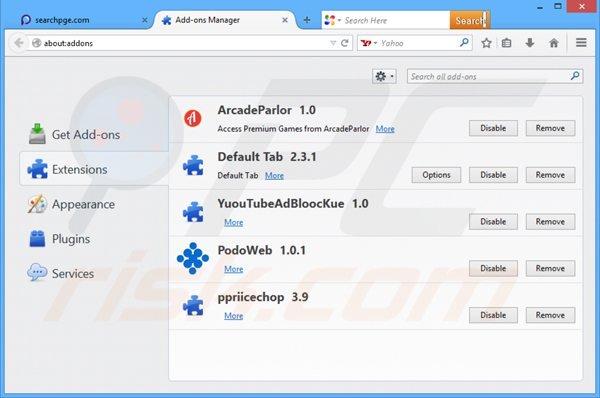Open the Yahoo search engine dropdown
The image size is (600, 398).
click(x=369, y=43)
